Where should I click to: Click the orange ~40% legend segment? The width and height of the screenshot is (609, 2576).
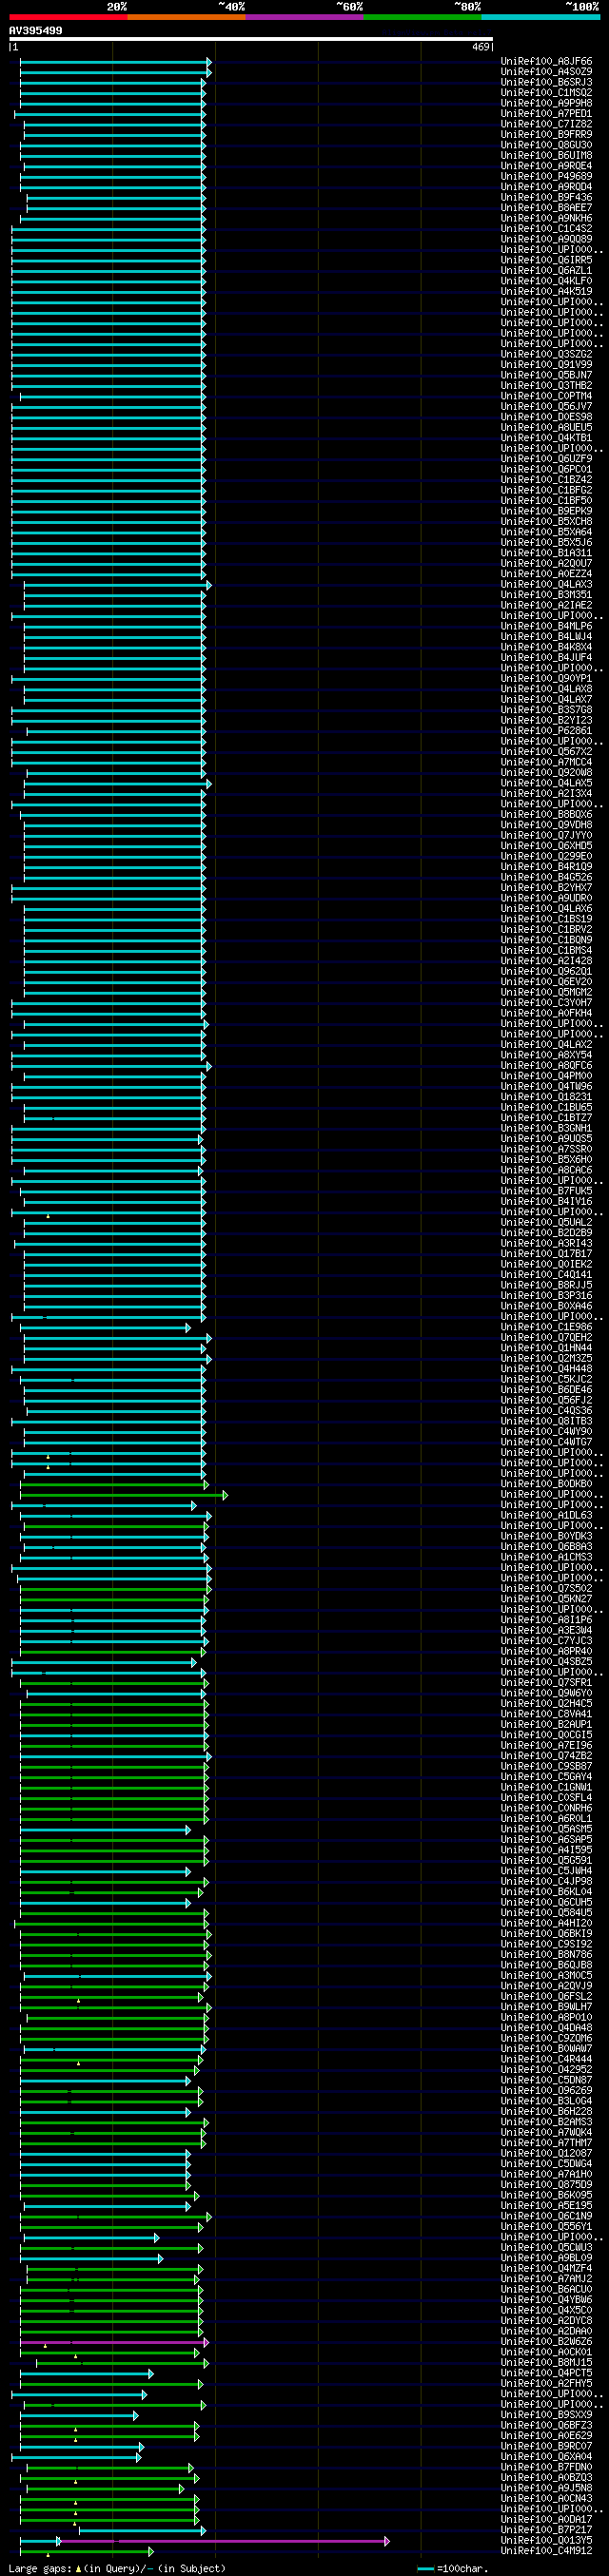[x=186, y=17]
